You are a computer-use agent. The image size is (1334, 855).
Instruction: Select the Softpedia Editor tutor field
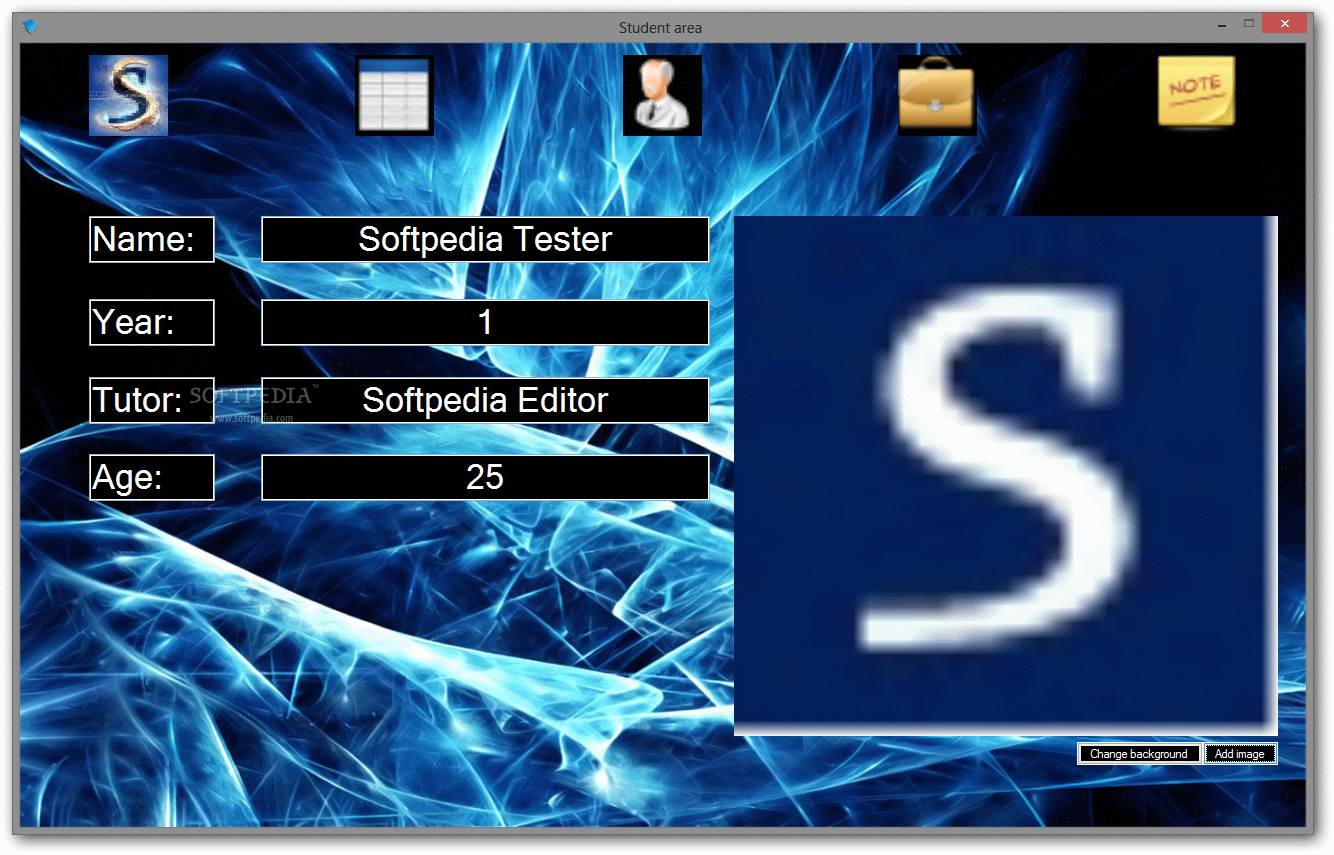[x=485, y=400]
